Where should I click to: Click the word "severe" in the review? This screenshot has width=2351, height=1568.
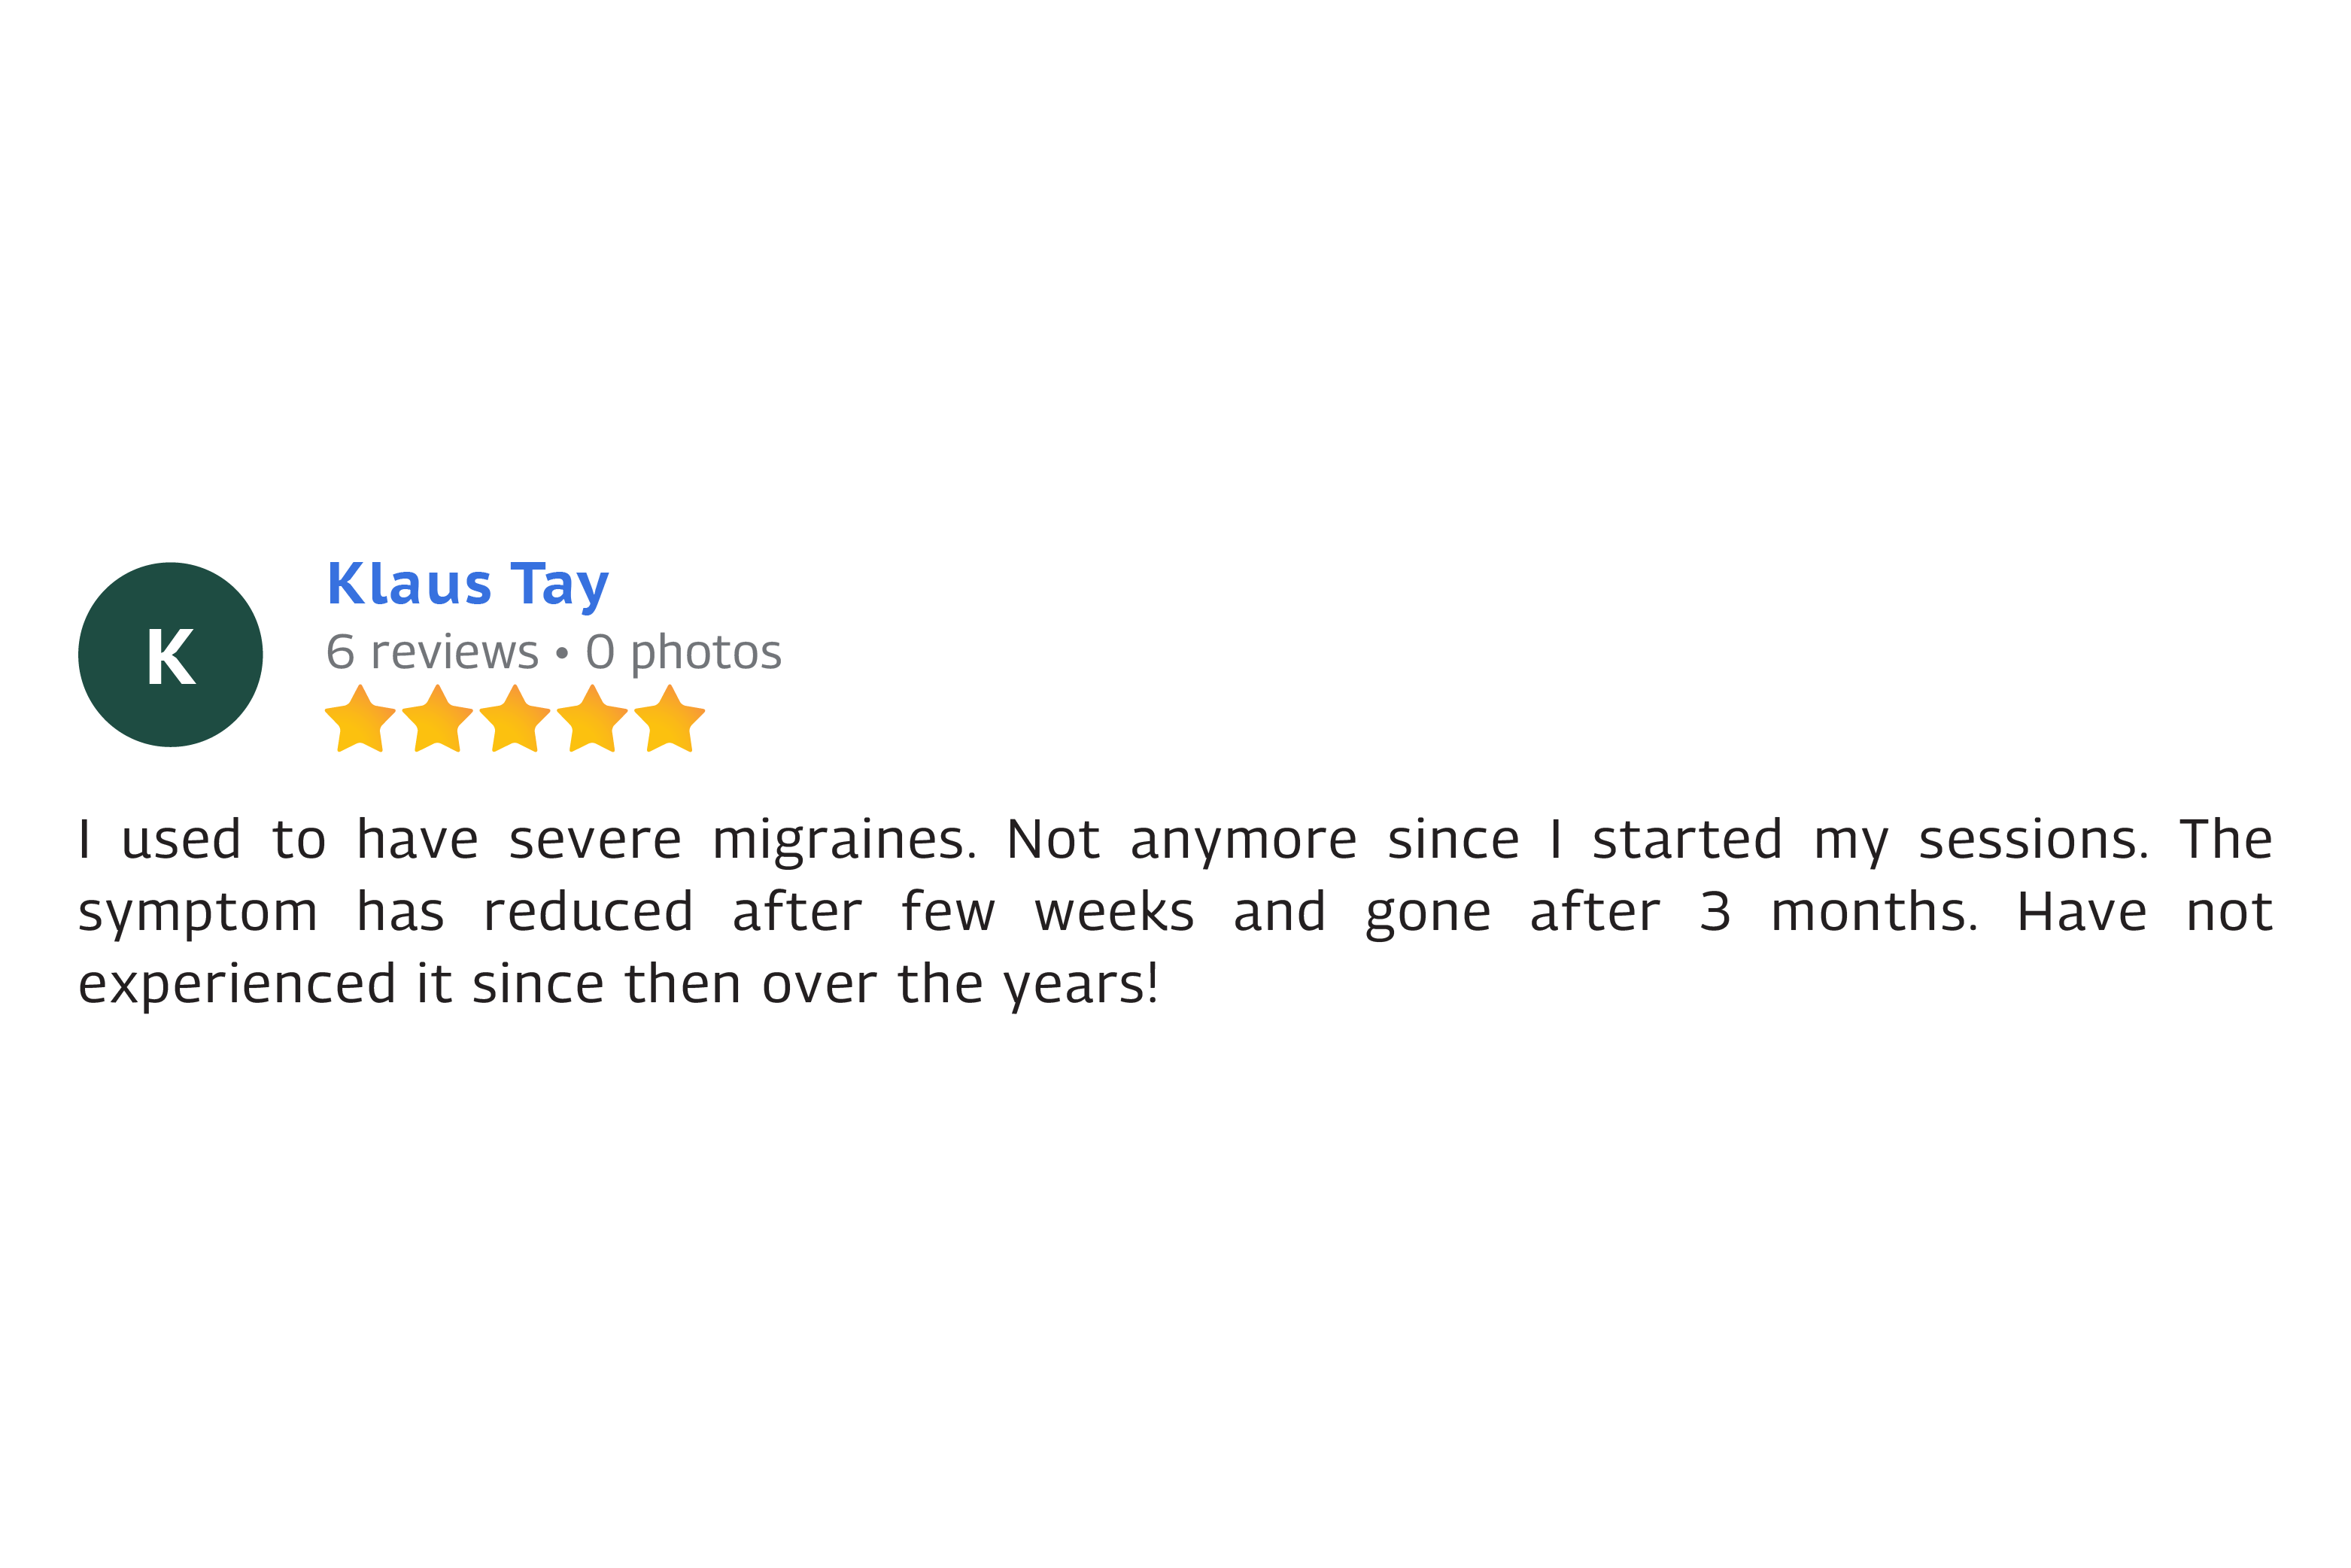595,840
